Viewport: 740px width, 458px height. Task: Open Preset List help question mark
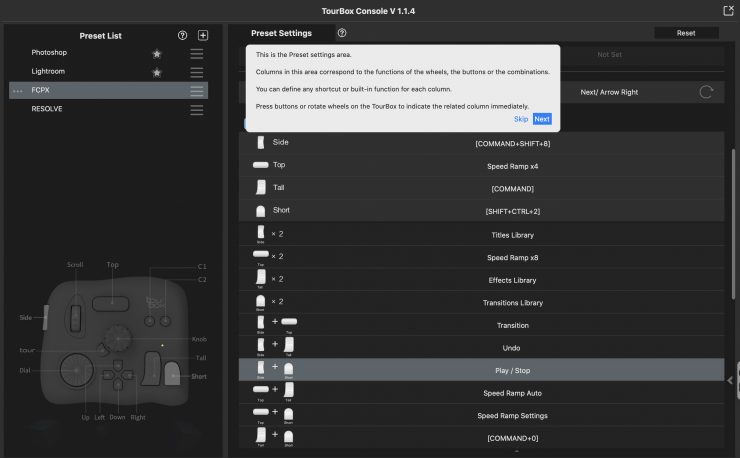pos(182,35)
